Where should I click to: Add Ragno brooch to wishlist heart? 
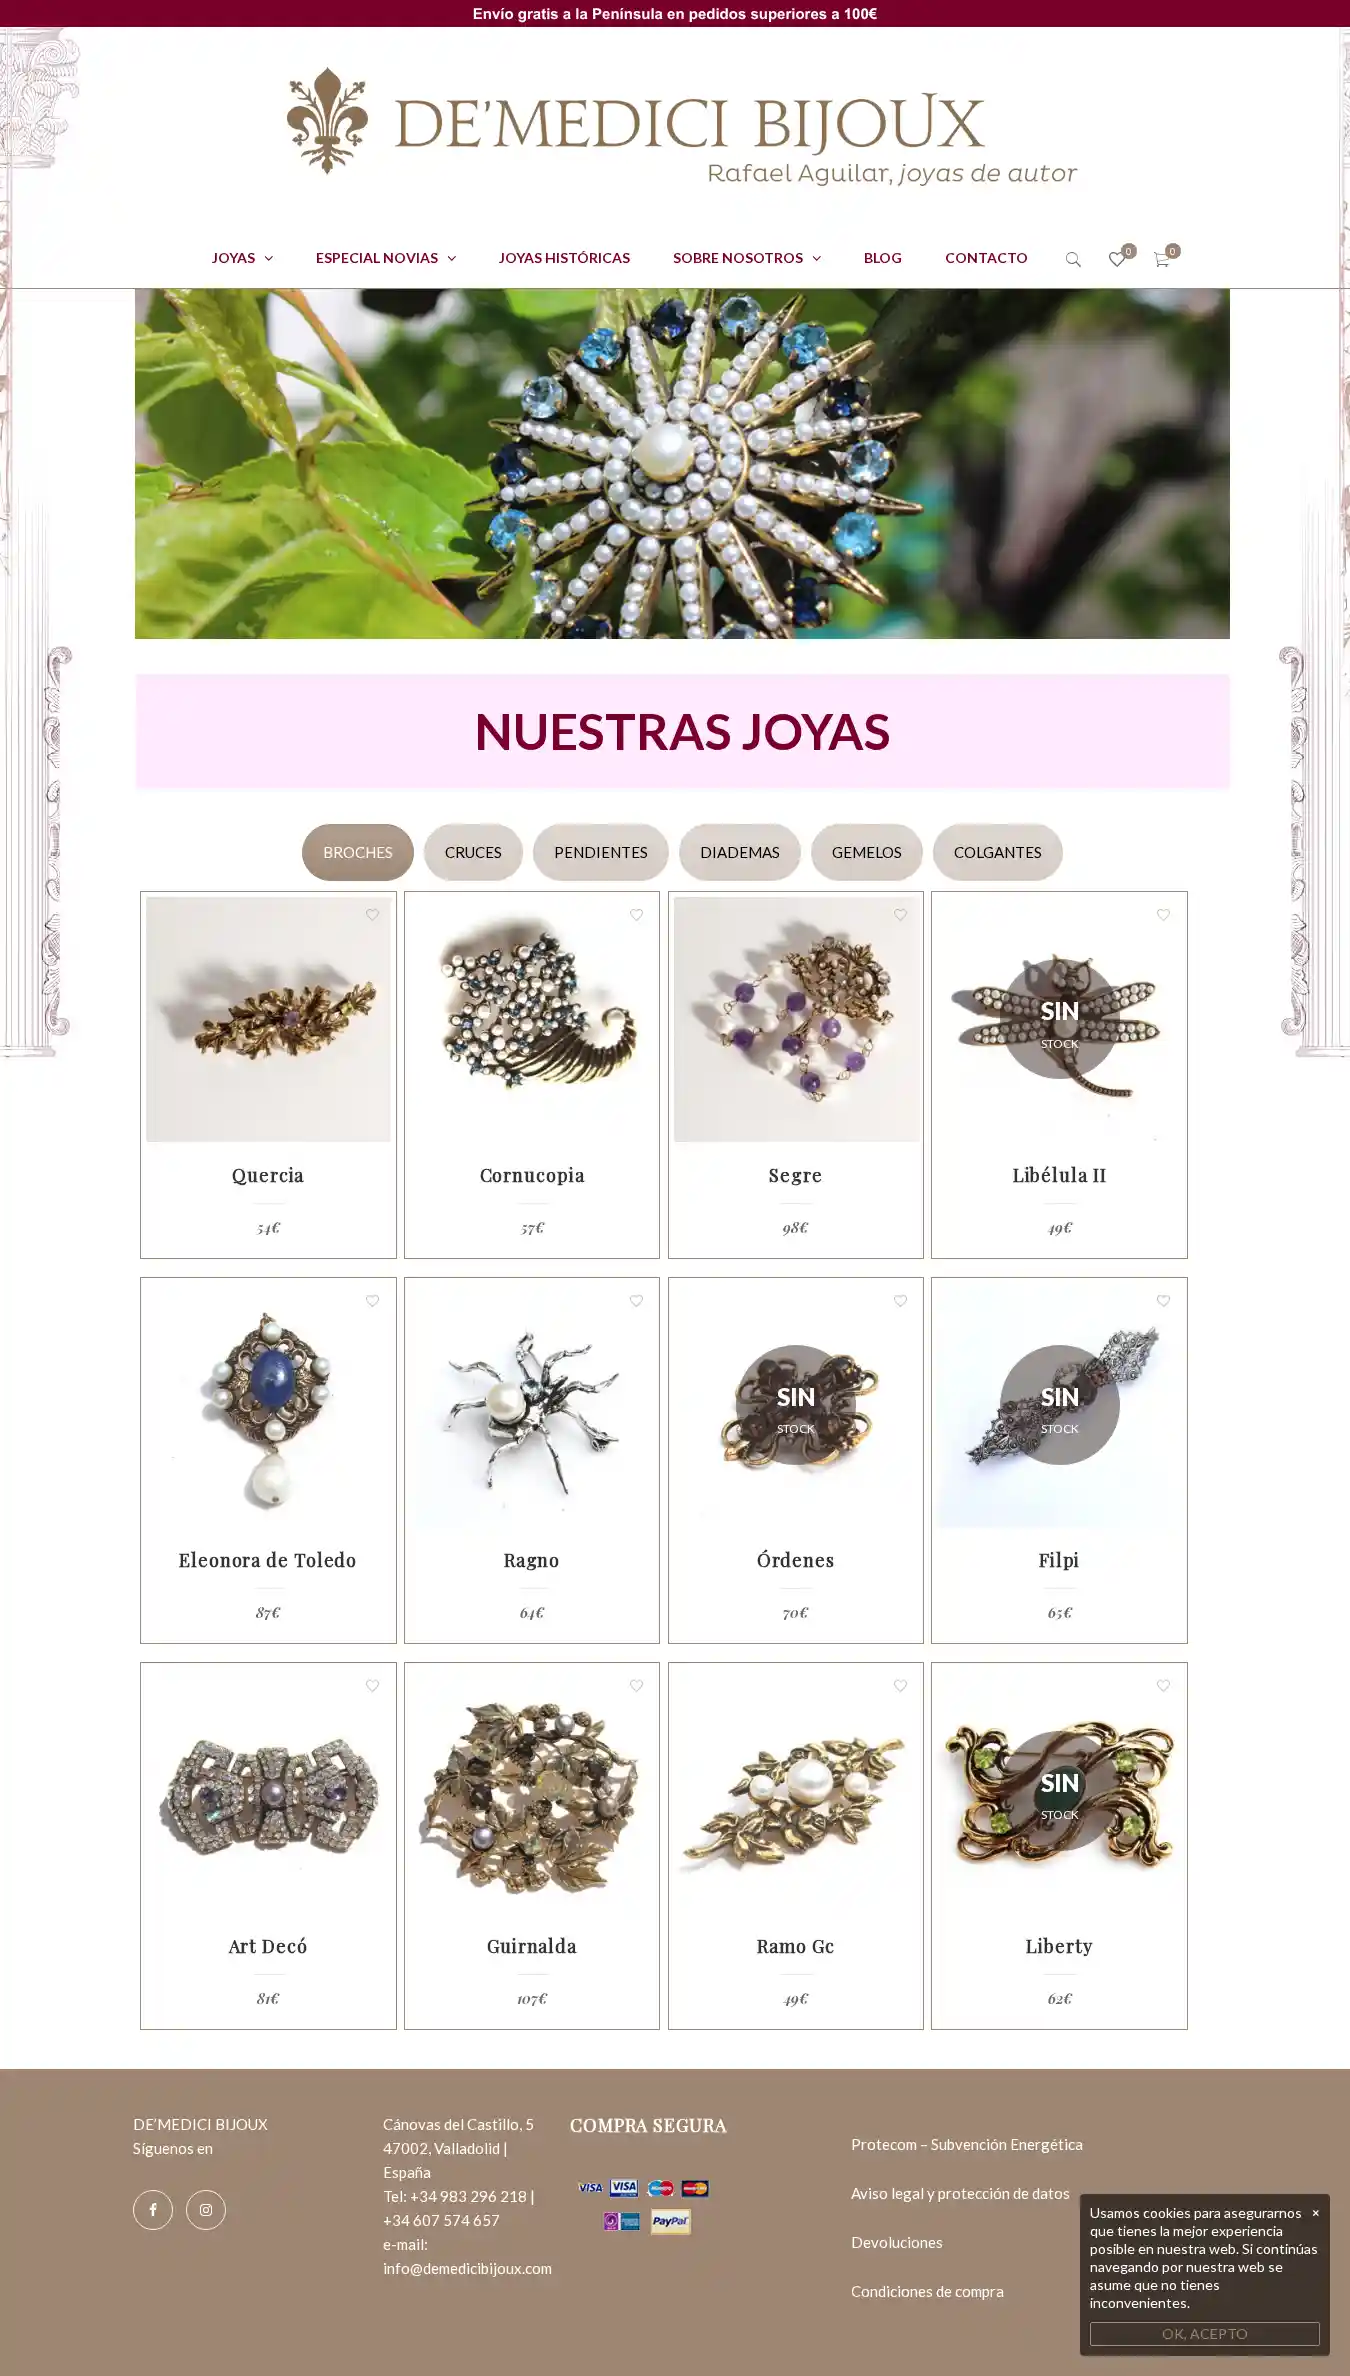tap(636, 1301)
